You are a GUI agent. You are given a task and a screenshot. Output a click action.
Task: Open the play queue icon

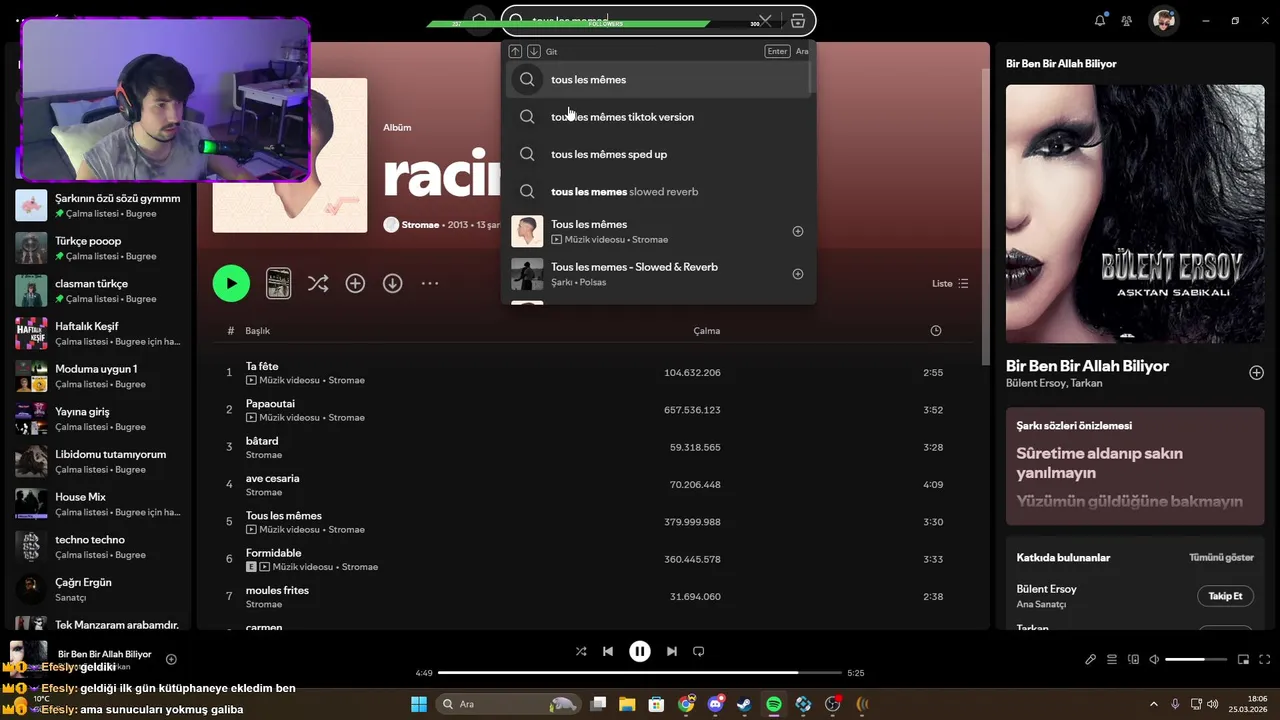click(x=1112, y=659)
